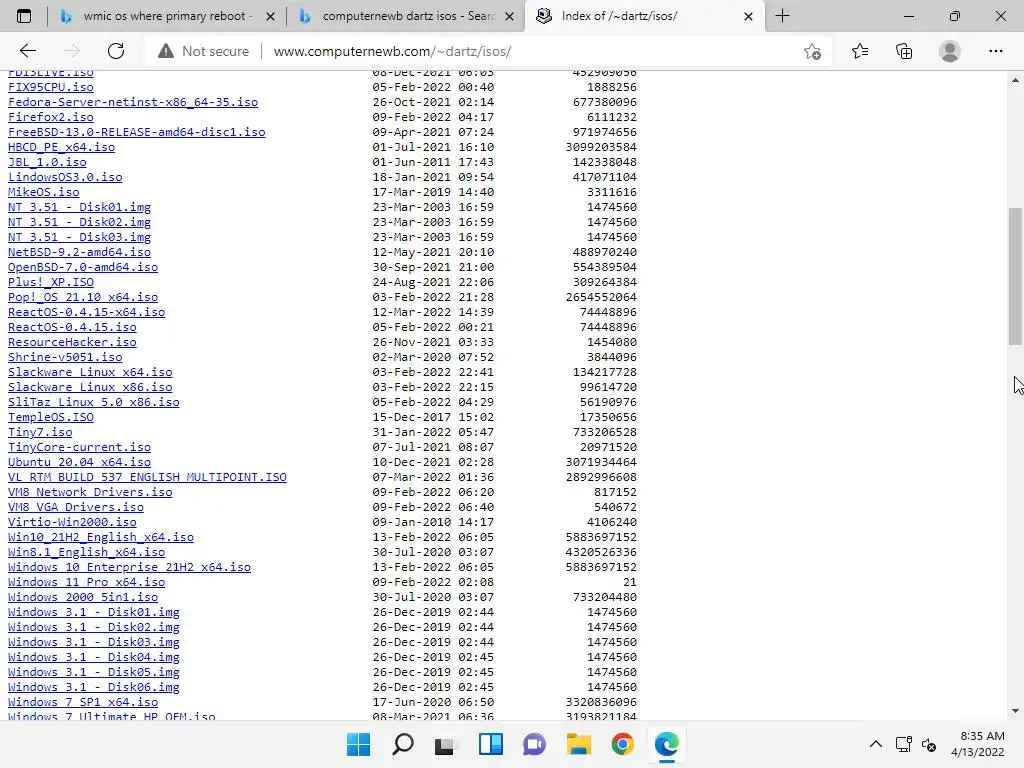Click the network tray icon
Viewport: 1024px width, 768px height.
pos(904,744)
